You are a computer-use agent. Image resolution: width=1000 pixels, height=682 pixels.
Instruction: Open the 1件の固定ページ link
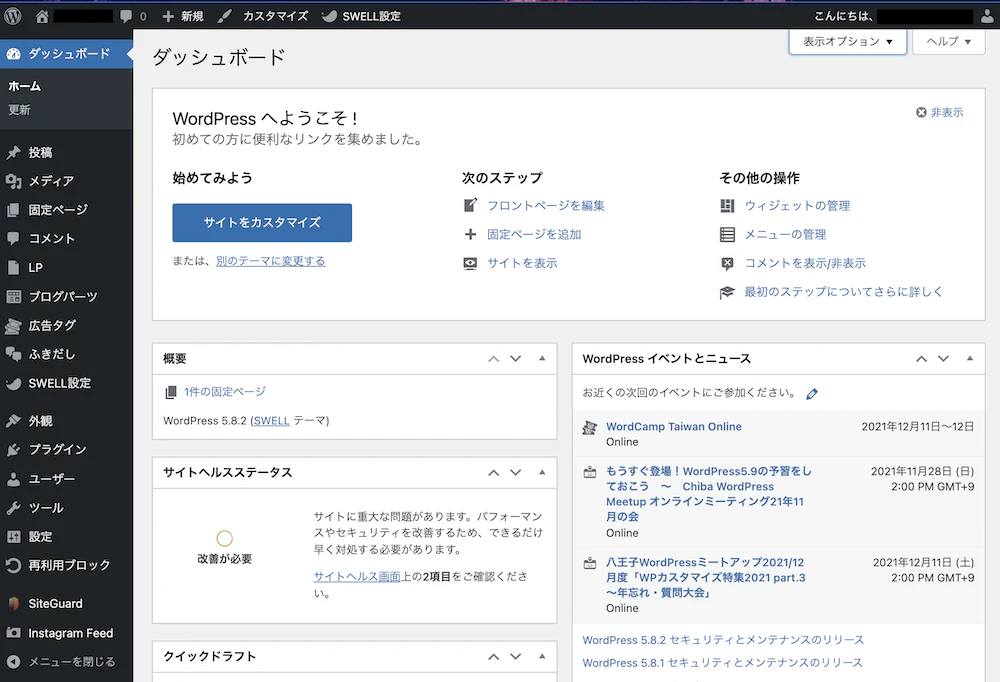coord(224,392)
